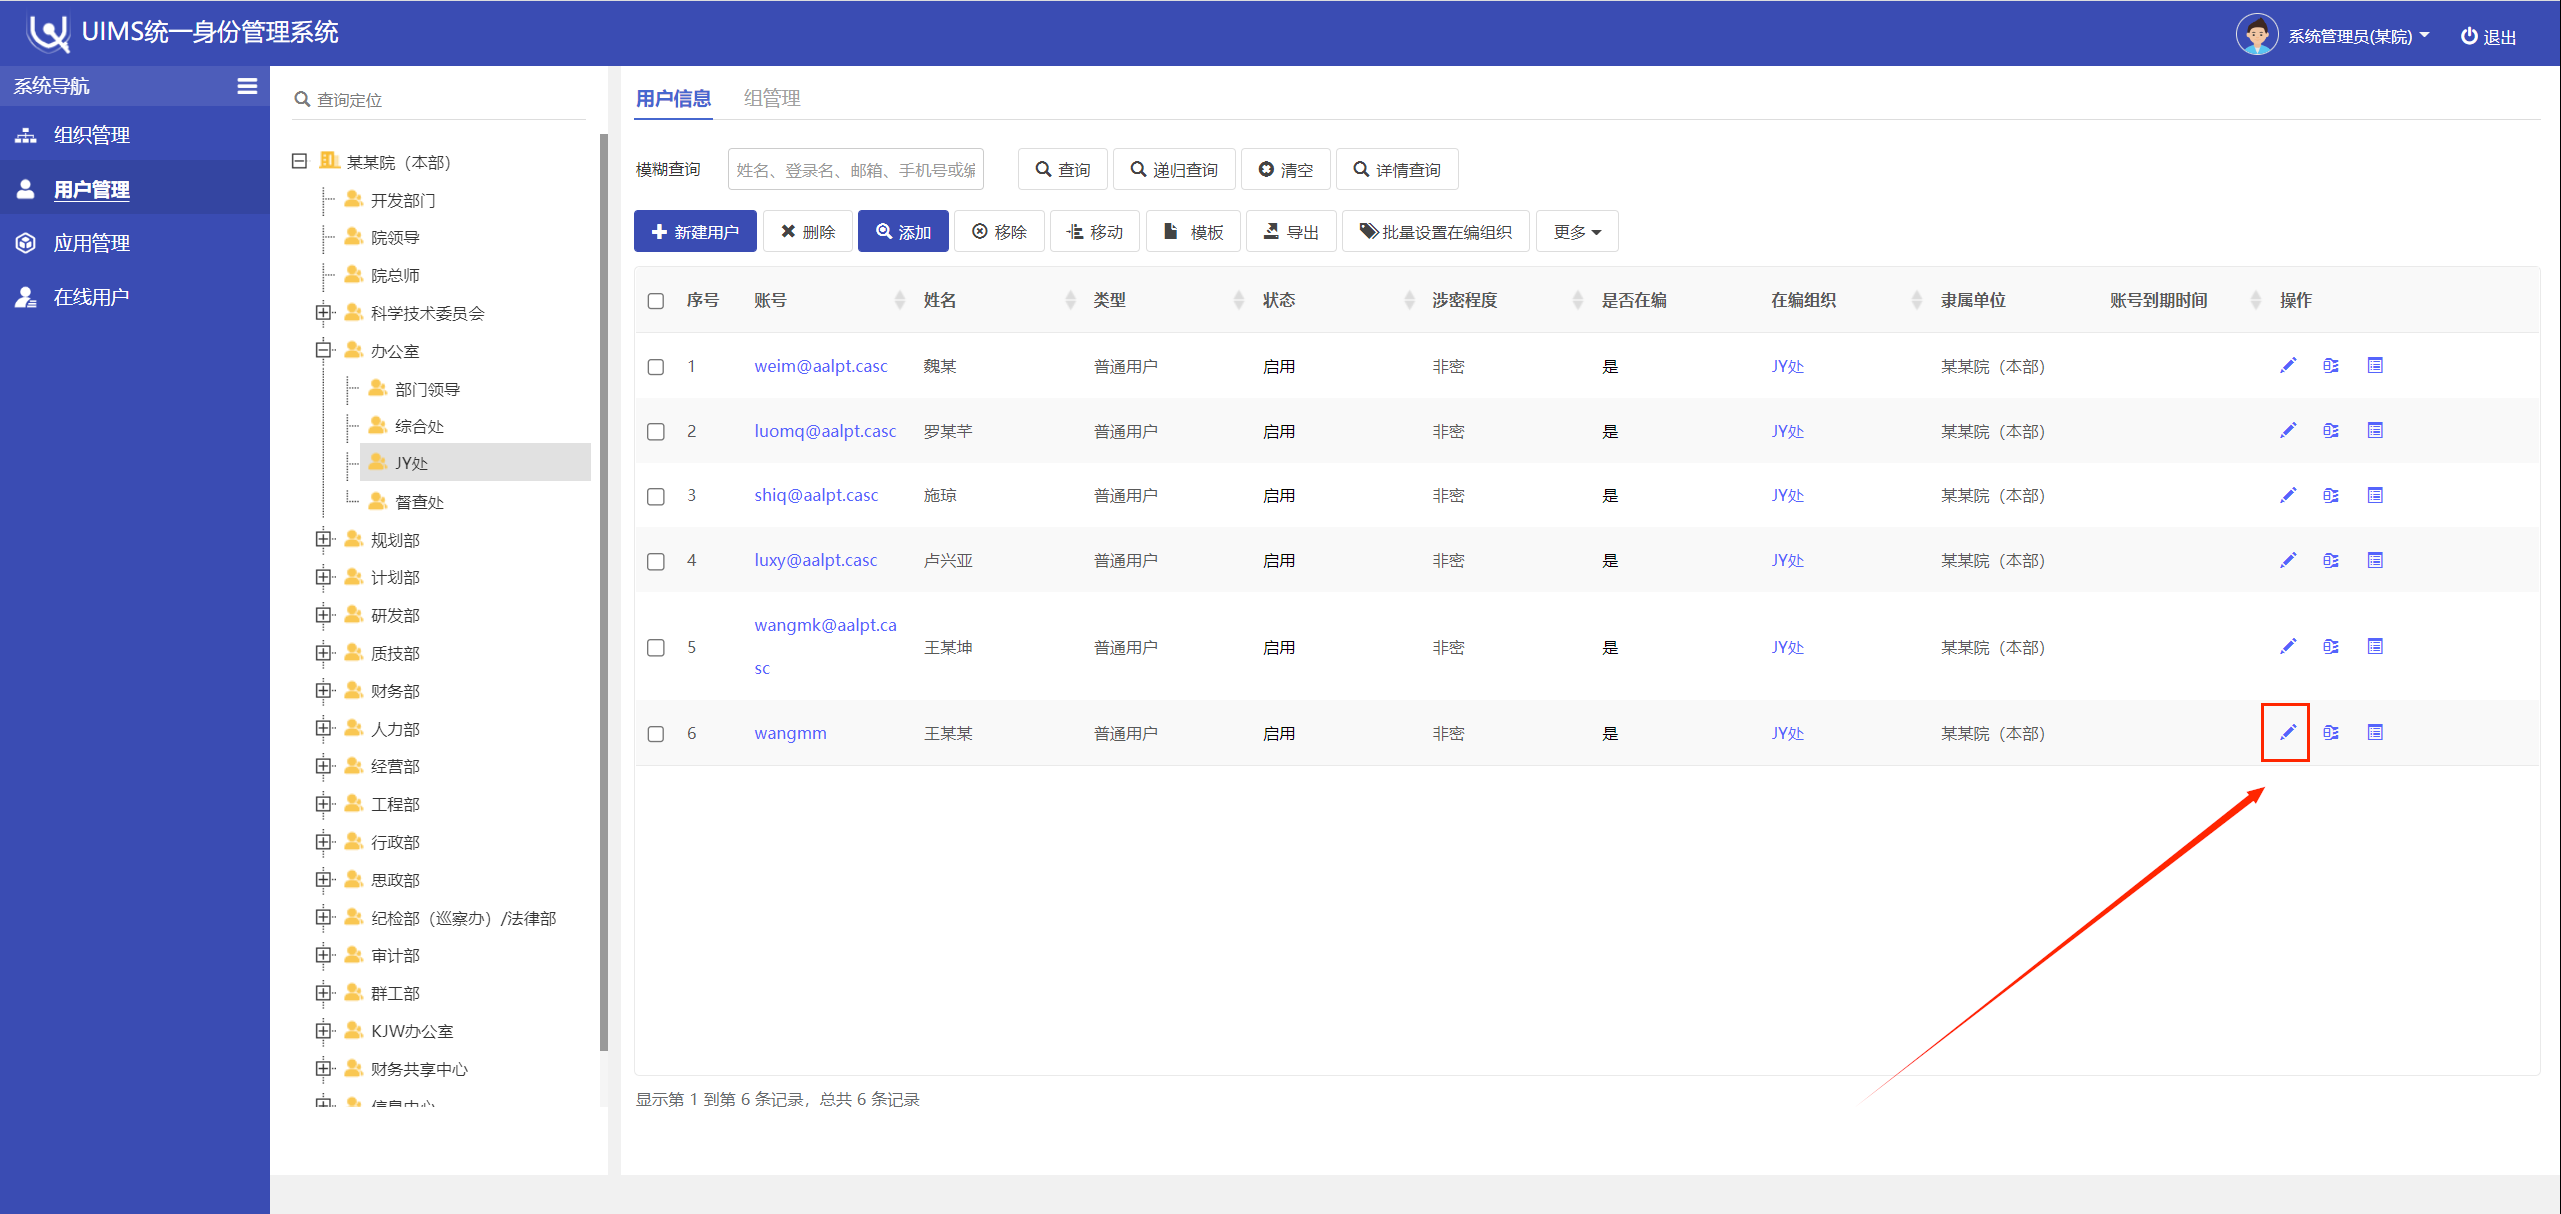2561x1214 pixels.
Task: Click the 模糊查询 search input field
Action: (855, 170)
